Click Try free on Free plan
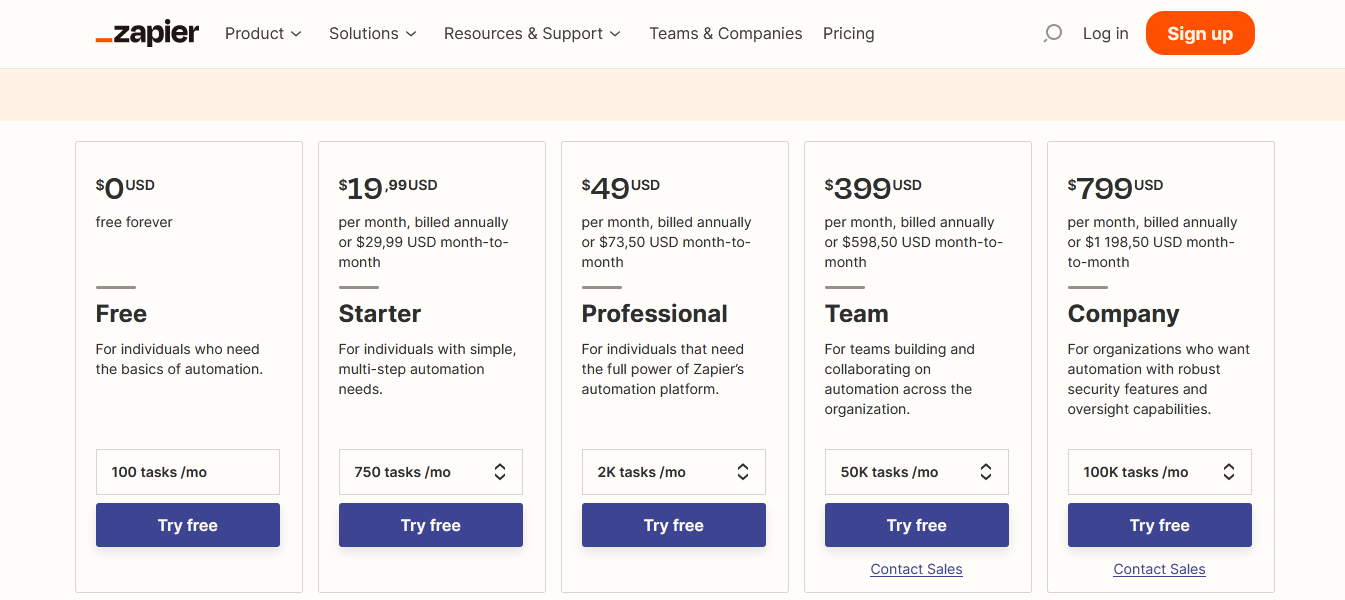The width and height of the screenshot is (1345, 600). point(188,525)
